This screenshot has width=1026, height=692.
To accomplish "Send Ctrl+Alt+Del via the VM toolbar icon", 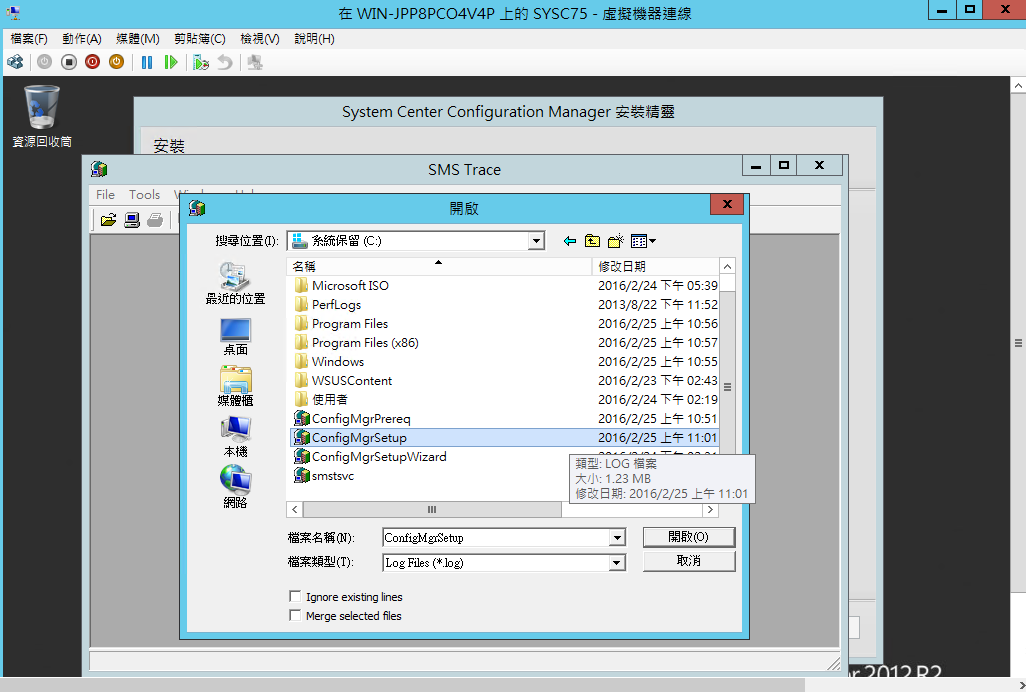I will [15, 62].
